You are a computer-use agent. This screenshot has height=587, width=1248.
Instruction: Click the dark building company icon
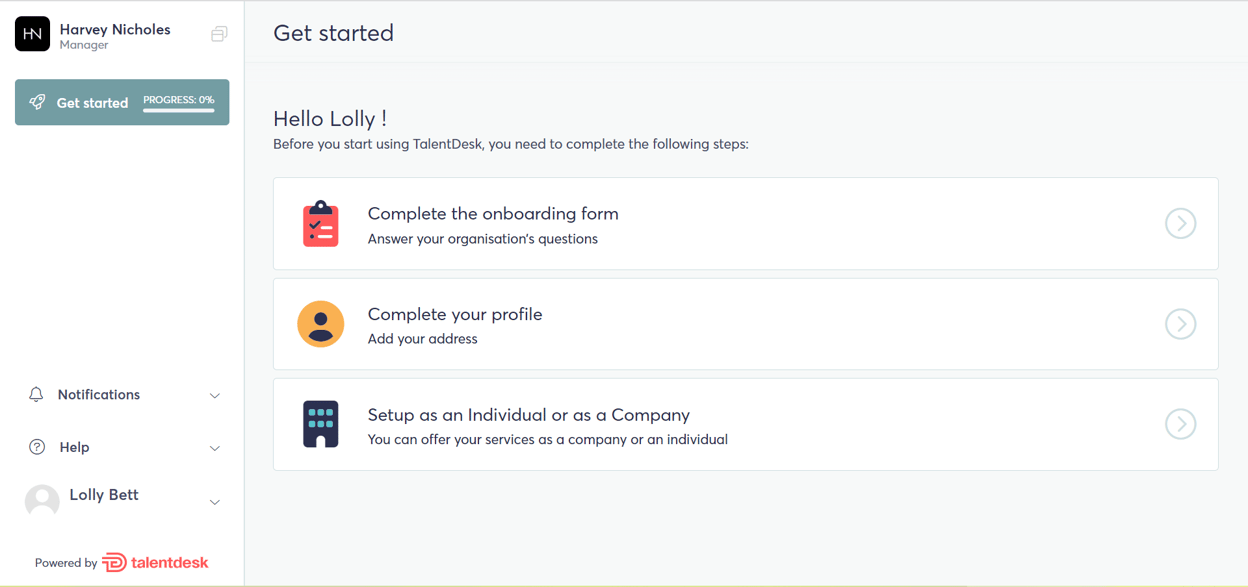point(320,424)
